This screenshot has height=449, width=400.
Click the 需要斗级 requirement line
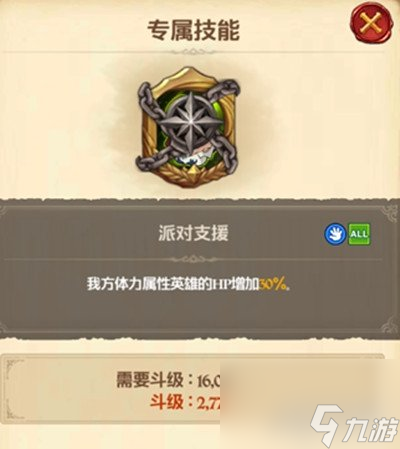point(169,380)
